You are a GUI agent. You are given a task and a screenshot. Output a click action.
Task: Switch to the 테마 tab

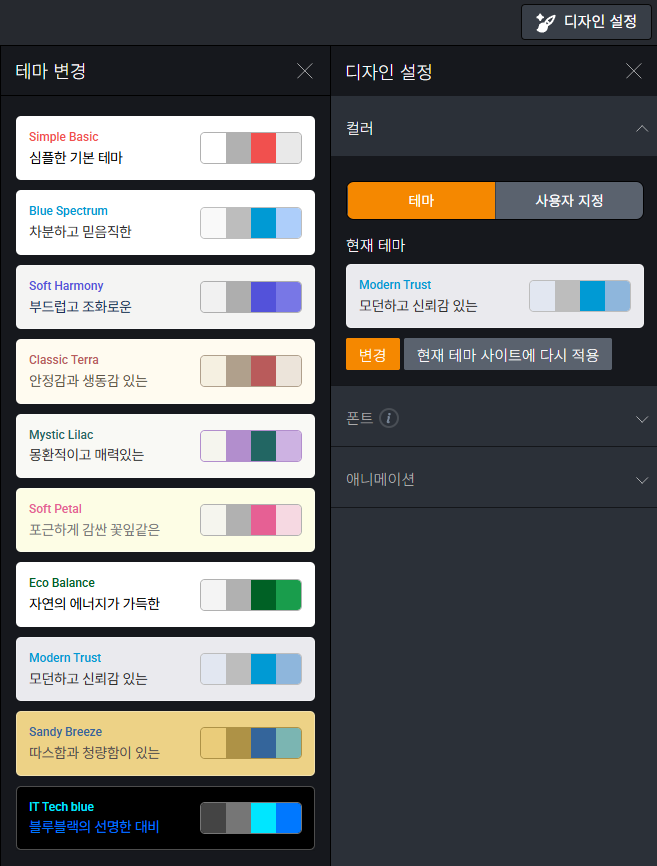(x=421, y=200)
